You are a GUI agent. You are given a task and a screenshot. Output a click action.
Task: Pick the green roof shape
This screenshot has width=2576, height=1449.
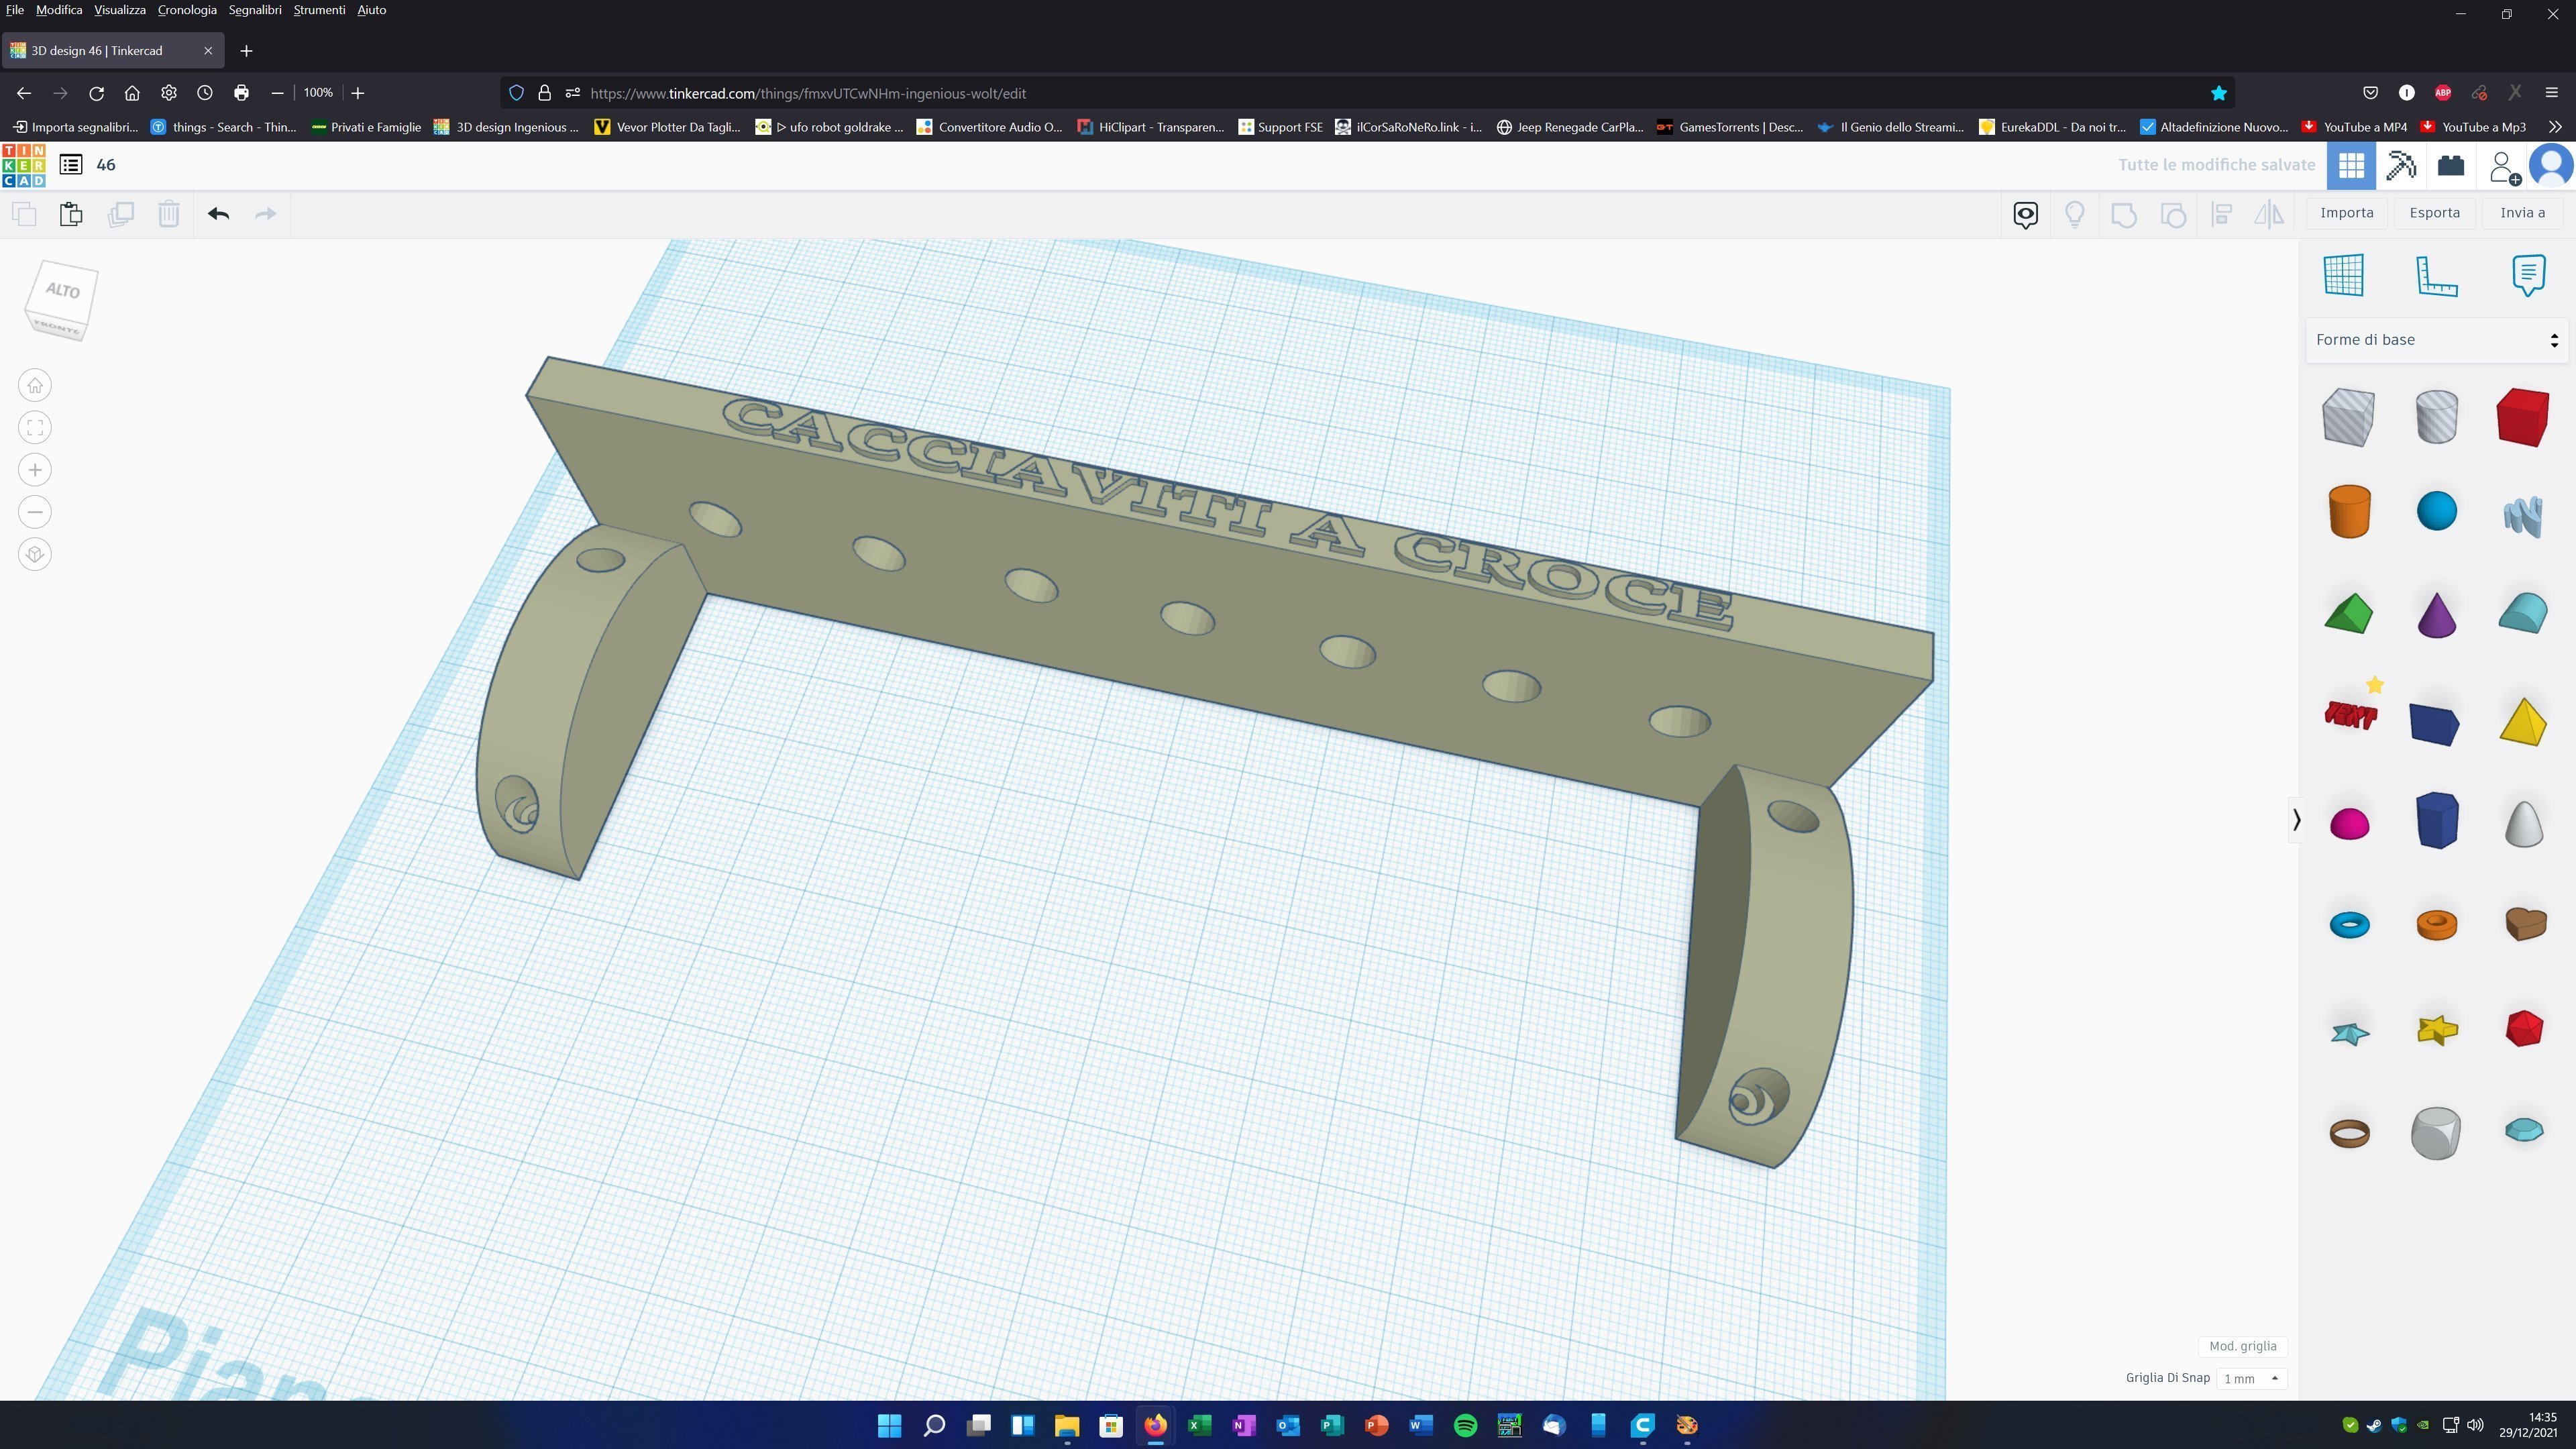(2348, 614)
